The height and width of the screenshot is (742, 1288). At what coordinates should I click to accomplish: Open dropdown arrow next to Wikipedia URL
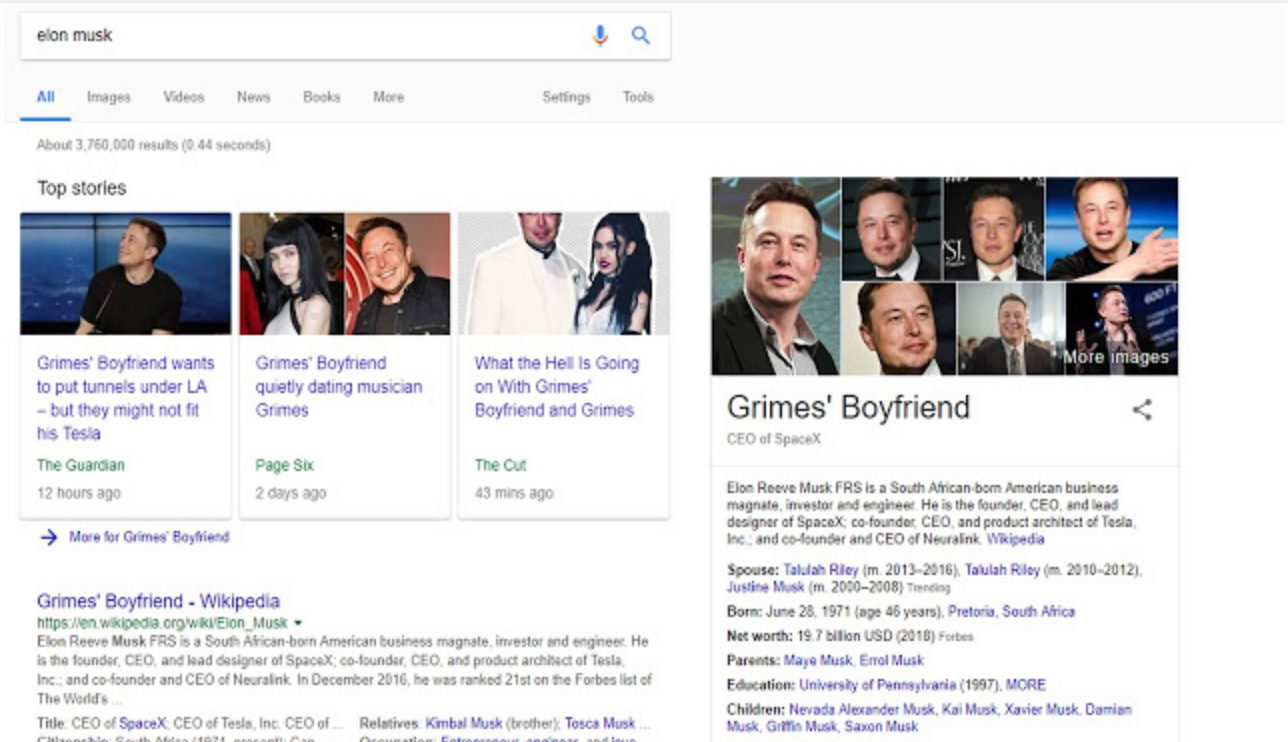298,623
